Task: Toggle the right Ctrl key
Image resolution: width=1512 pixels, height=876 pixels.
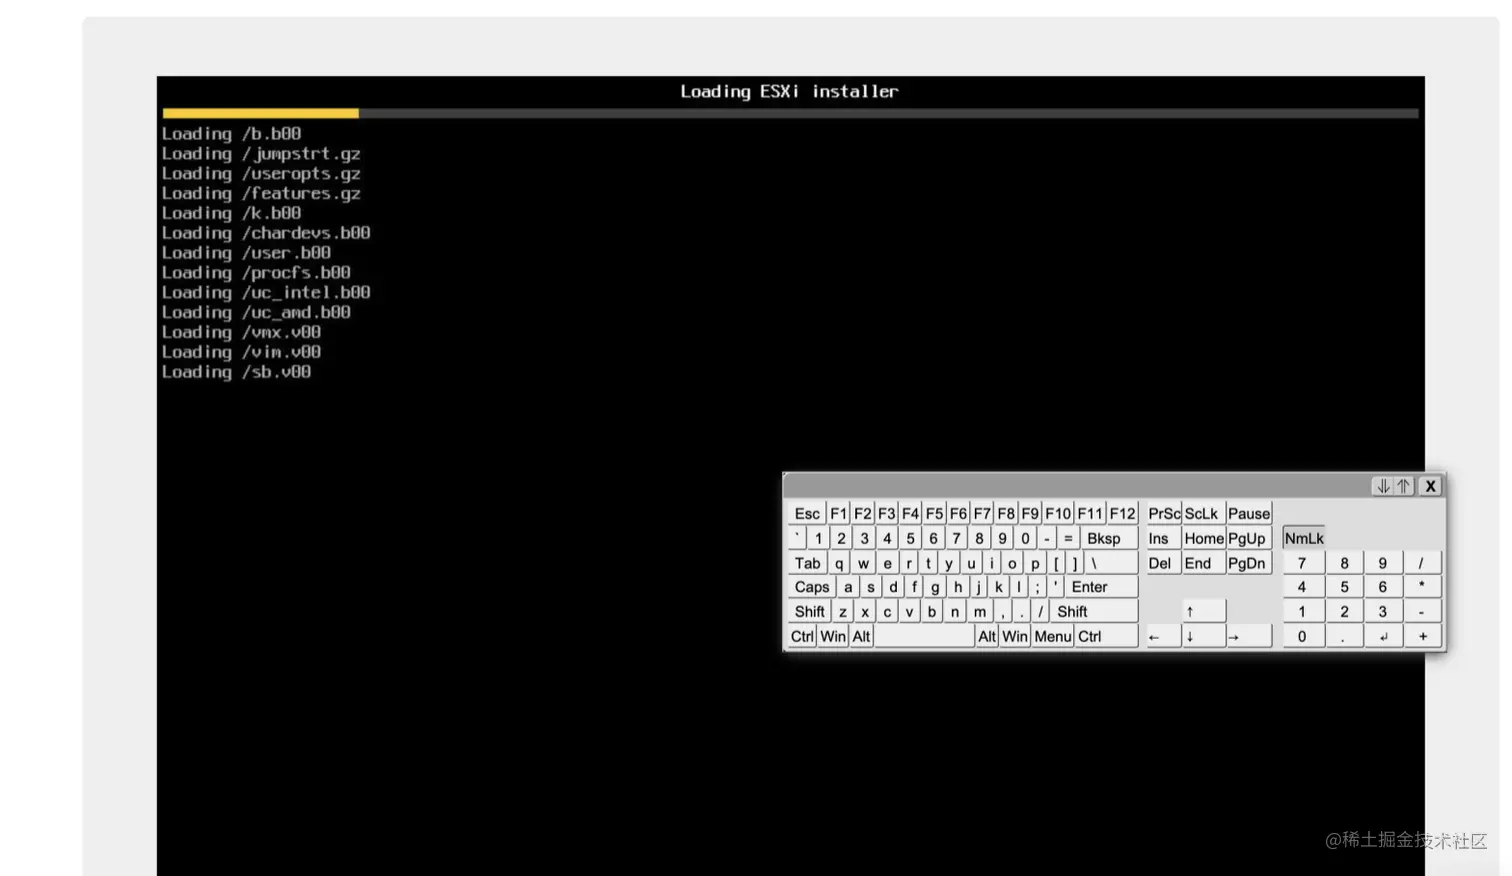Action: (1106, 636)
